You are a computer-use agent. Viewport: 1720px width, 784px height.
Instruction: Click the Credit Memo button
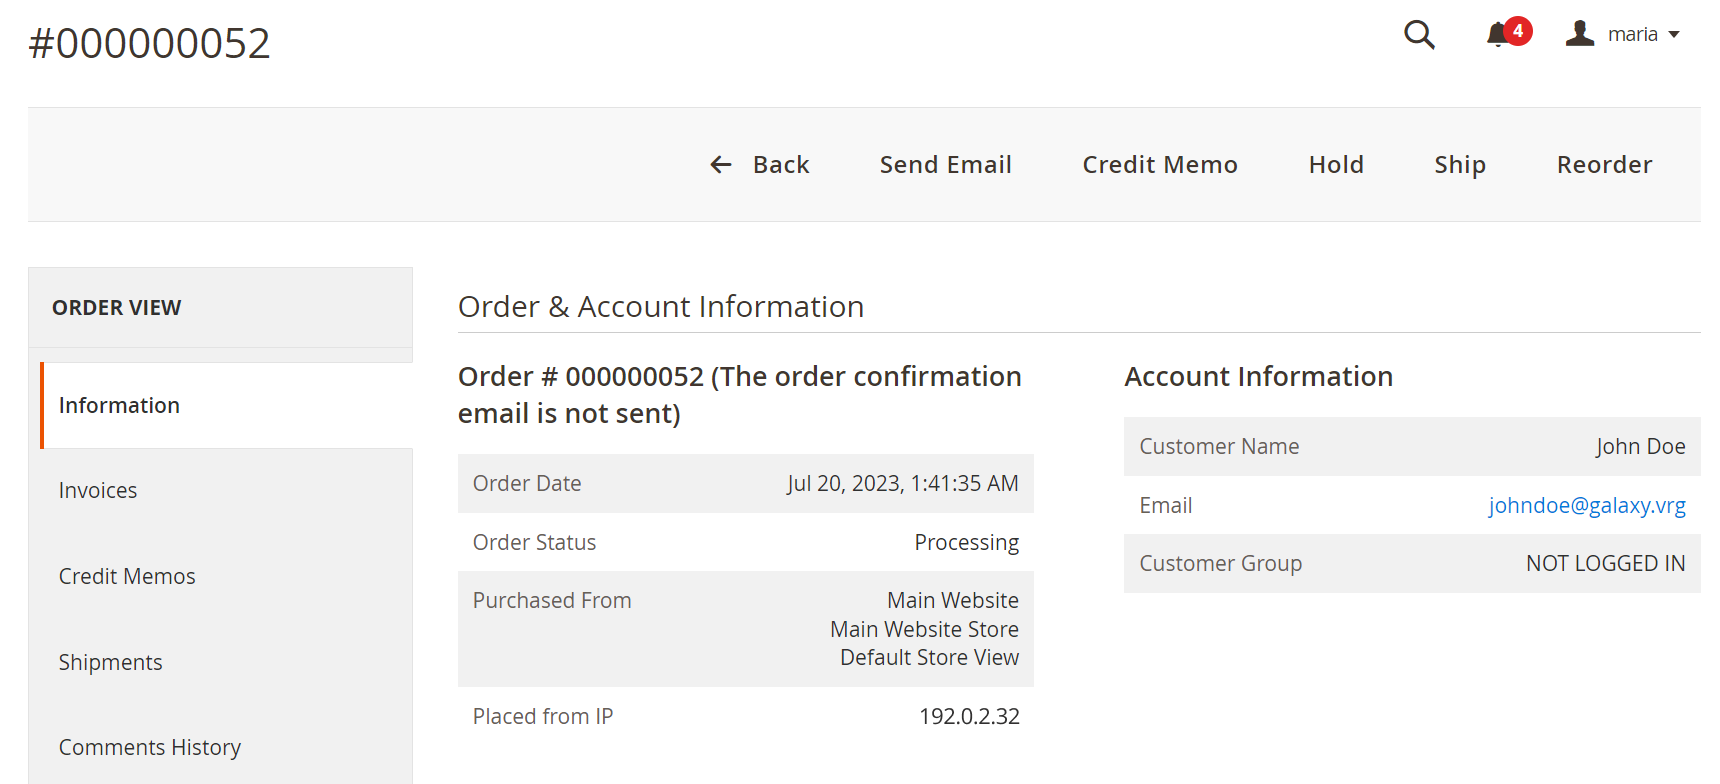[x=1160, y=165]
